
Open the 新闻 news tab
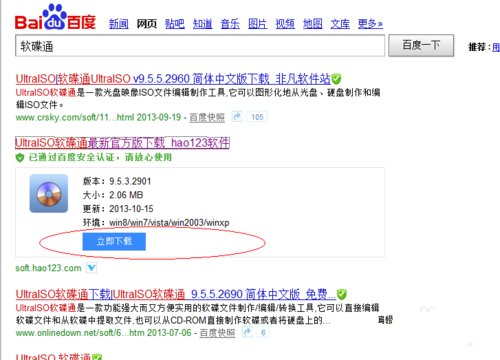119,24
